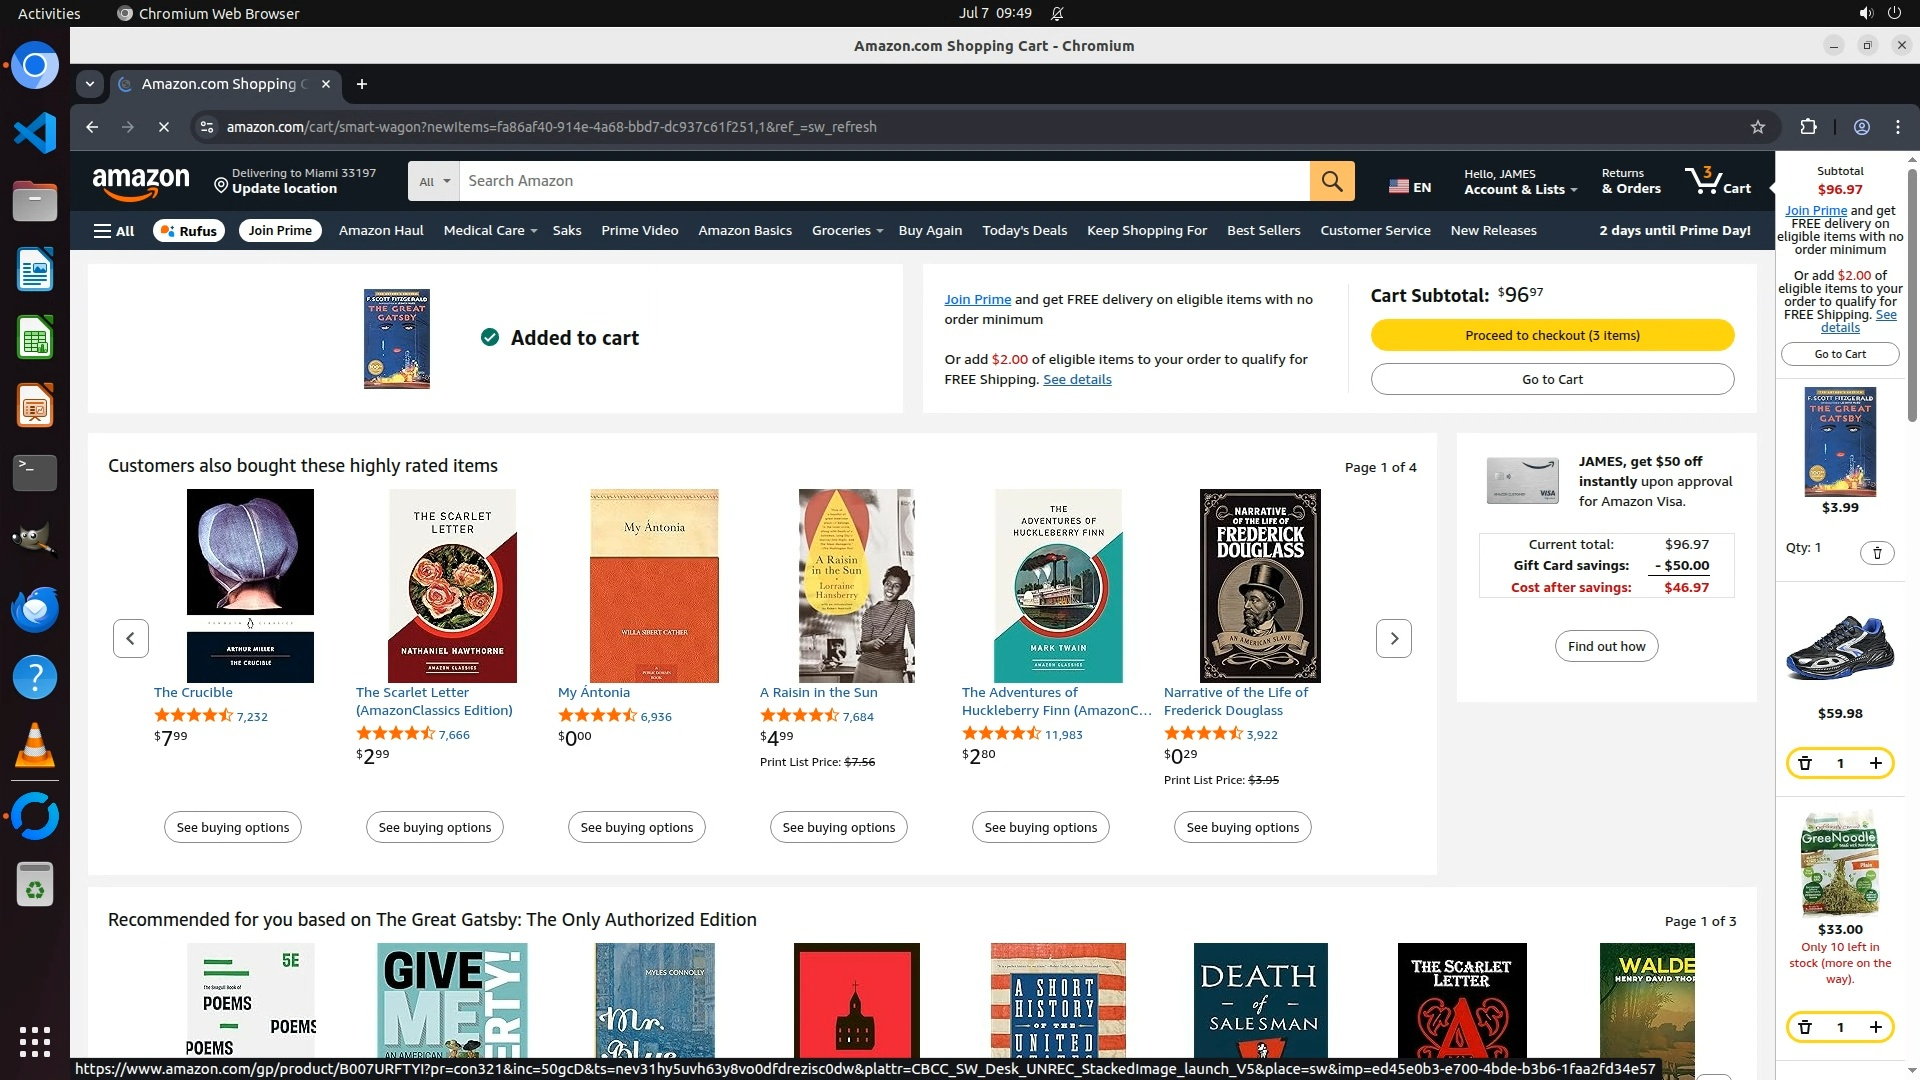
Task: Open the Chromium extensions puzzle icon
Action: (1808, 127)
